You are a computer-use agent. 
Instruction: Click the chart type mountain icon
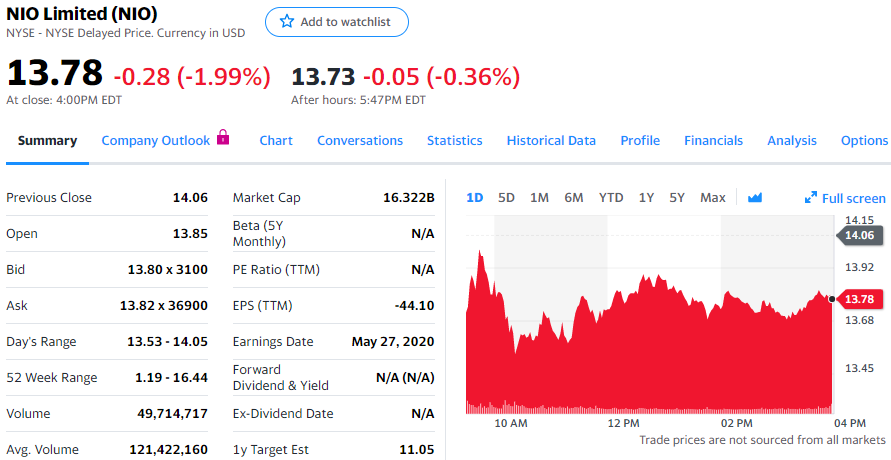click(x=755, y=198)
